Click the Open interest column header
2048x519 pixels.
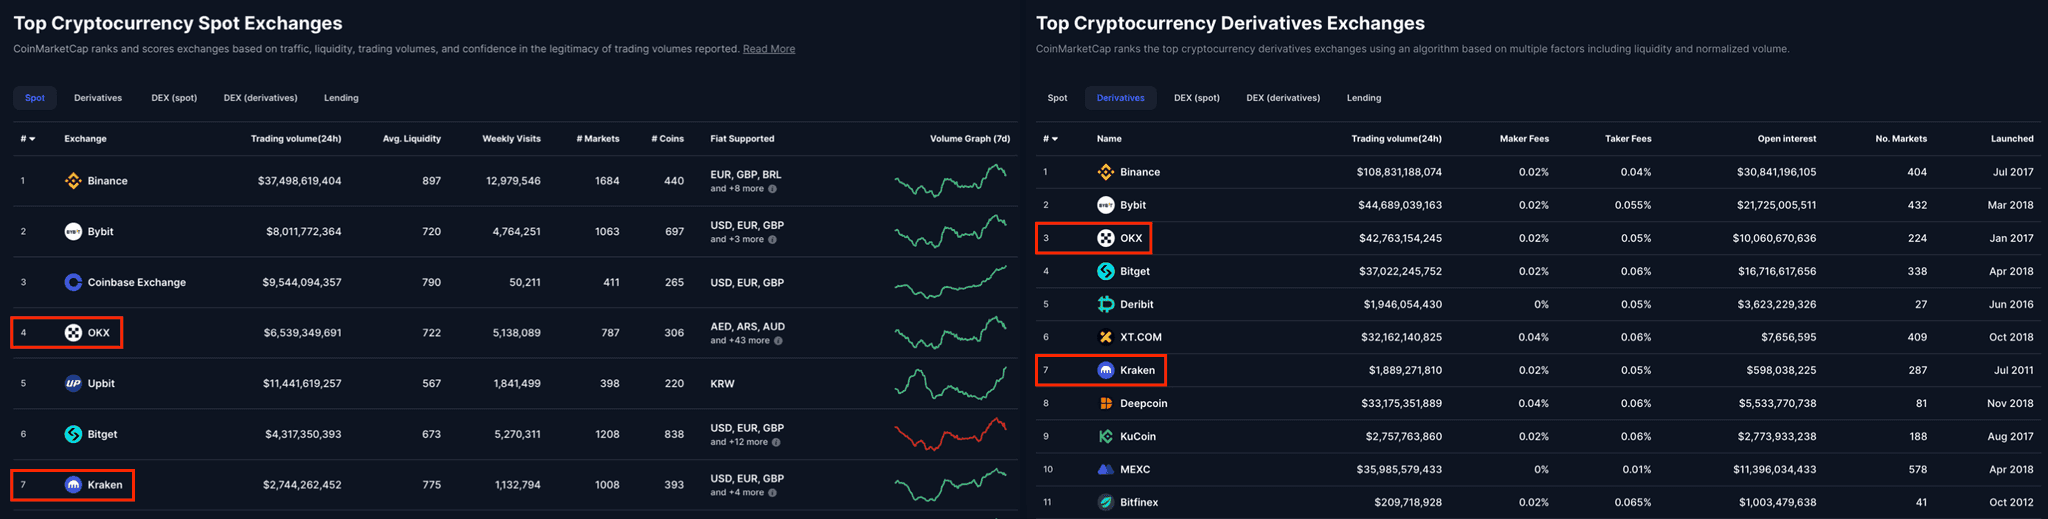point(1786,139)
